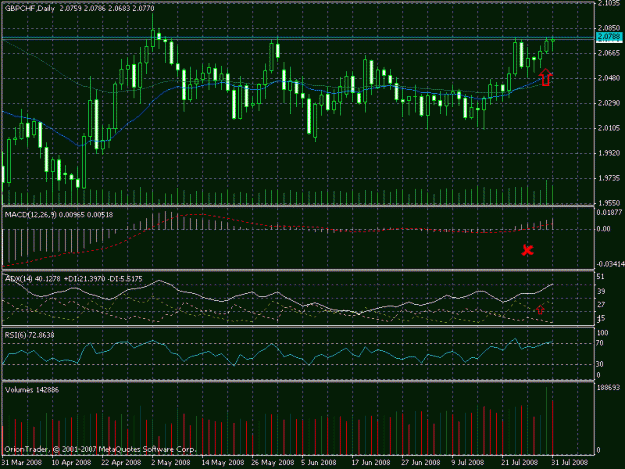Screen dimensions: 625x469
Task: Click the 1.9735 price axis value
Action: coord(609,178)
